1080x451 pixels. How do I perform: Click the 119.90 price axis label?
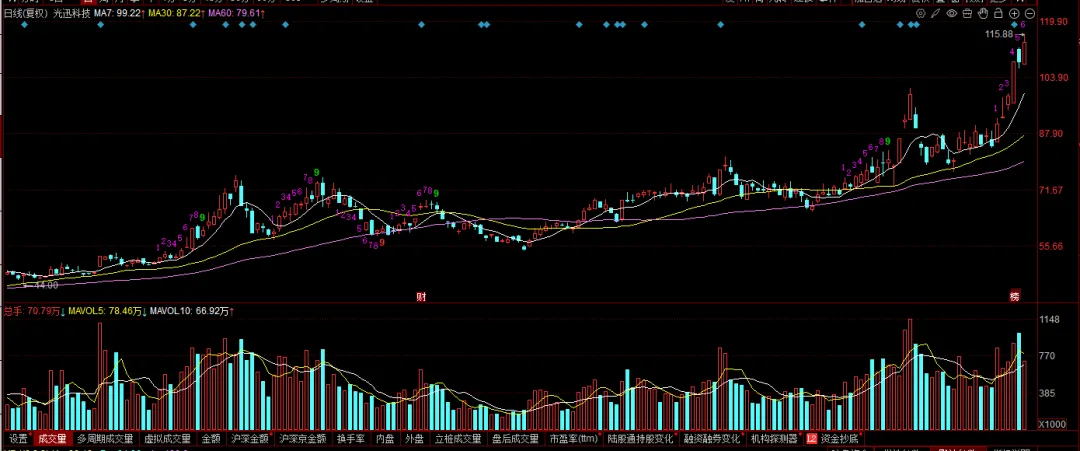coord(1054,22)
